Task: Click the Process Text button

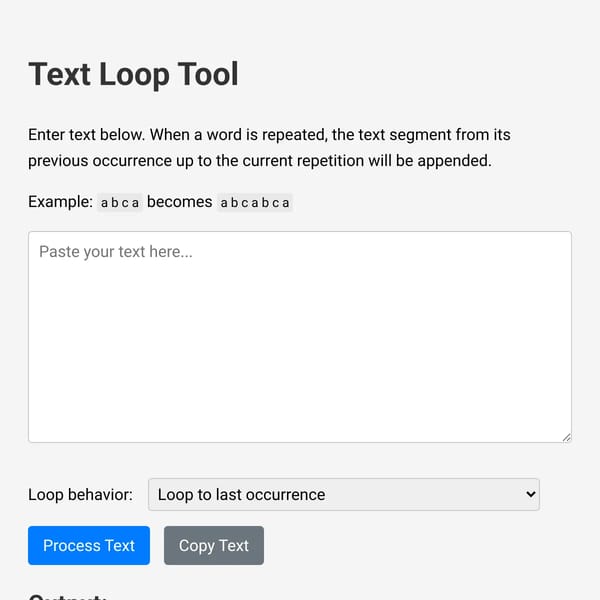Action: click(89, 545)
